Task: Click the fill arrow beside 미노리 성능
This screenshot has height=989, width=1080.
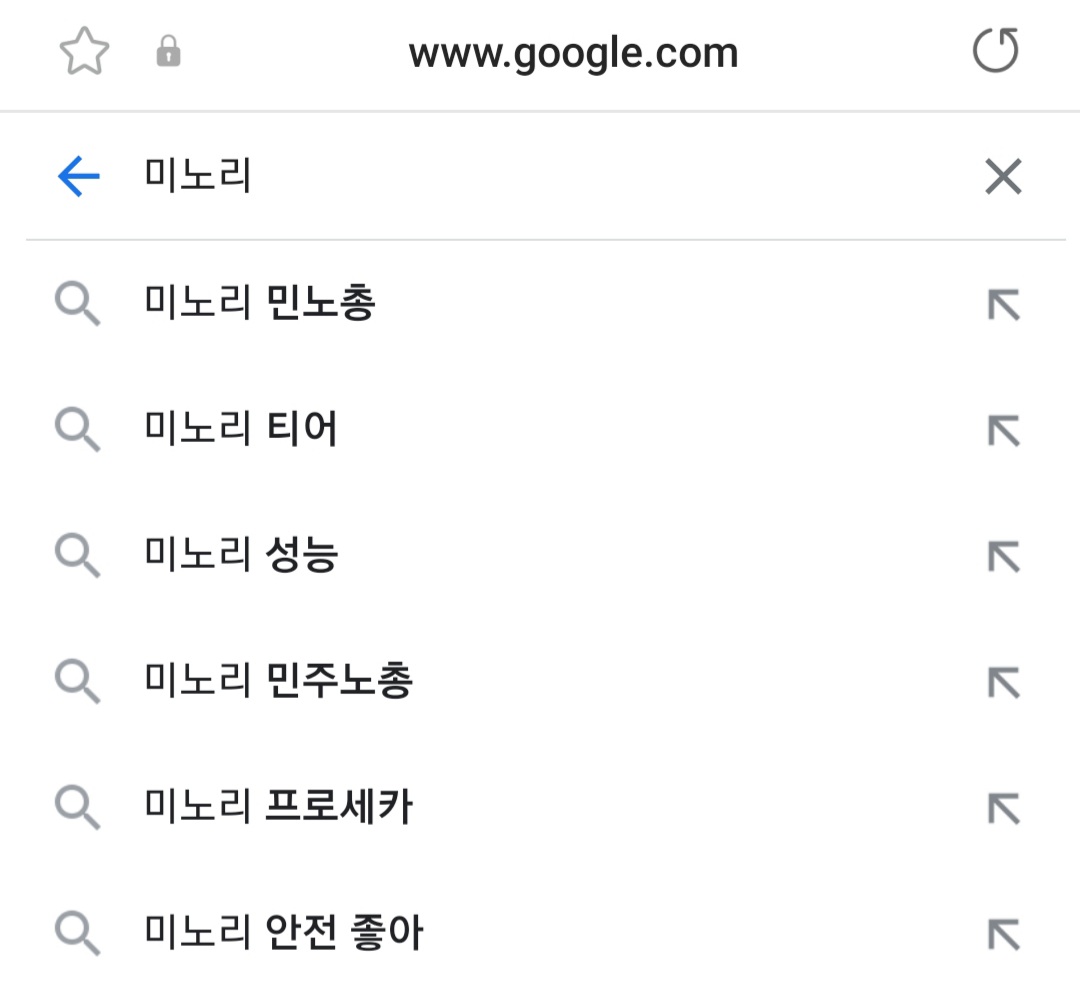Action: 1003,556
